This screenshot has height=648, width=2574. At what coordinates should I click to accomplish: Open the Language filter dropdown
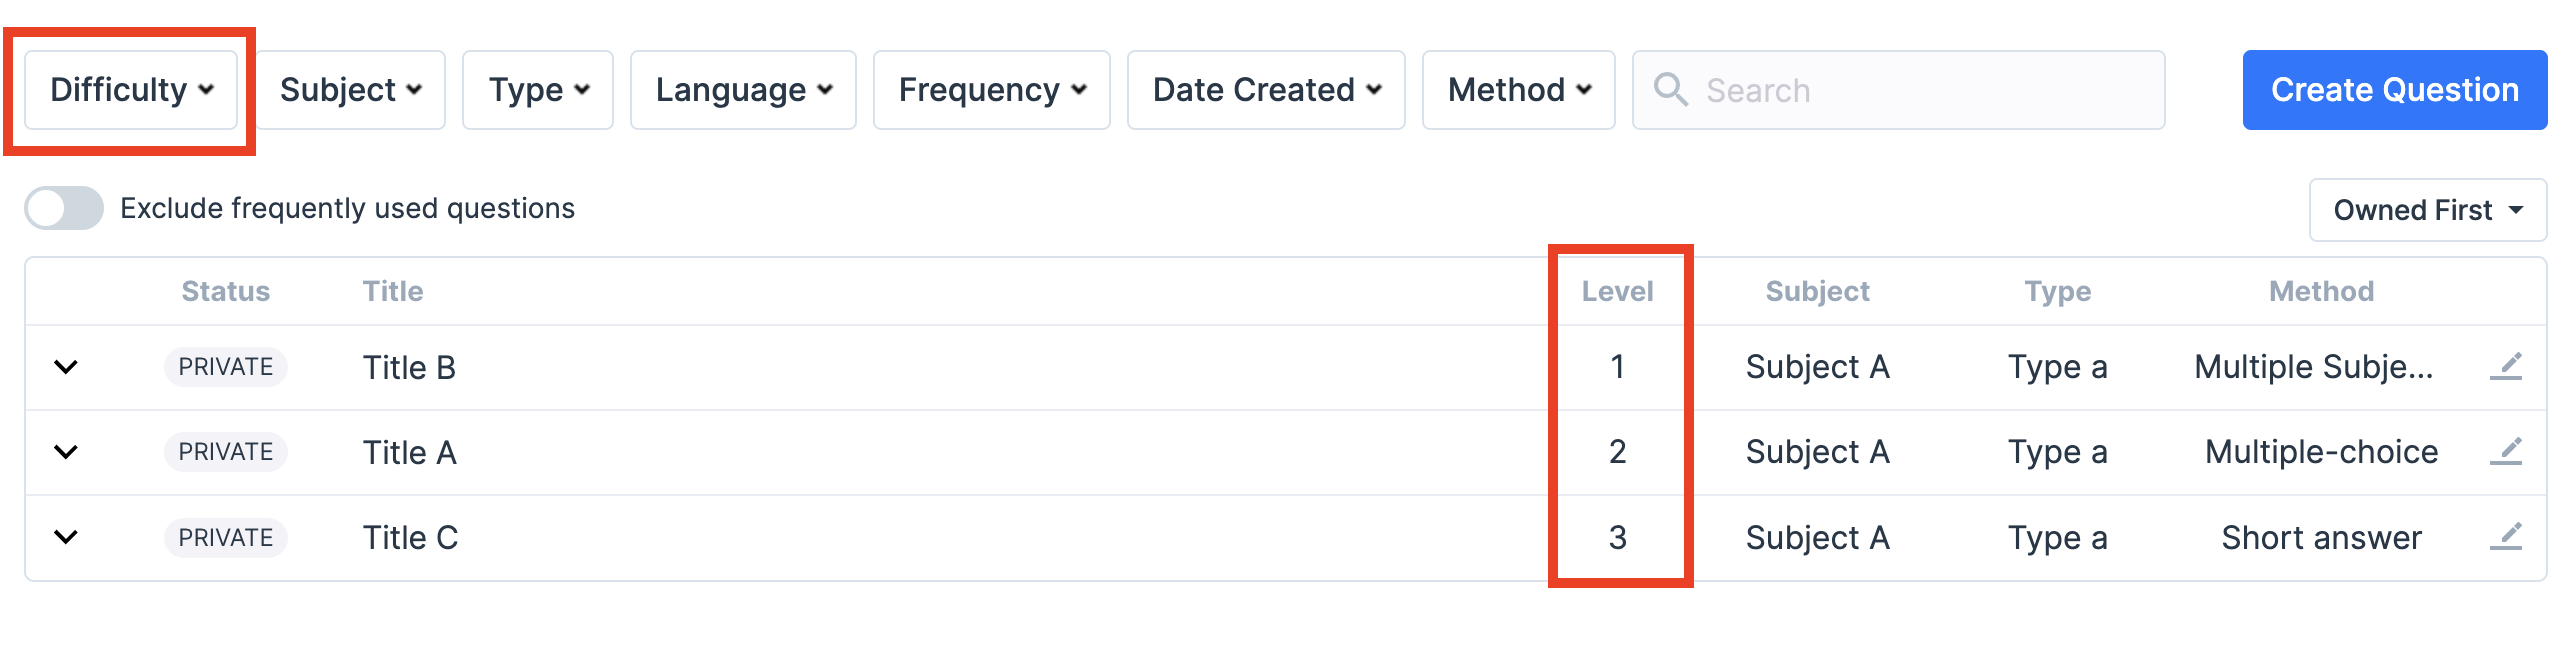tap(743, 90)
